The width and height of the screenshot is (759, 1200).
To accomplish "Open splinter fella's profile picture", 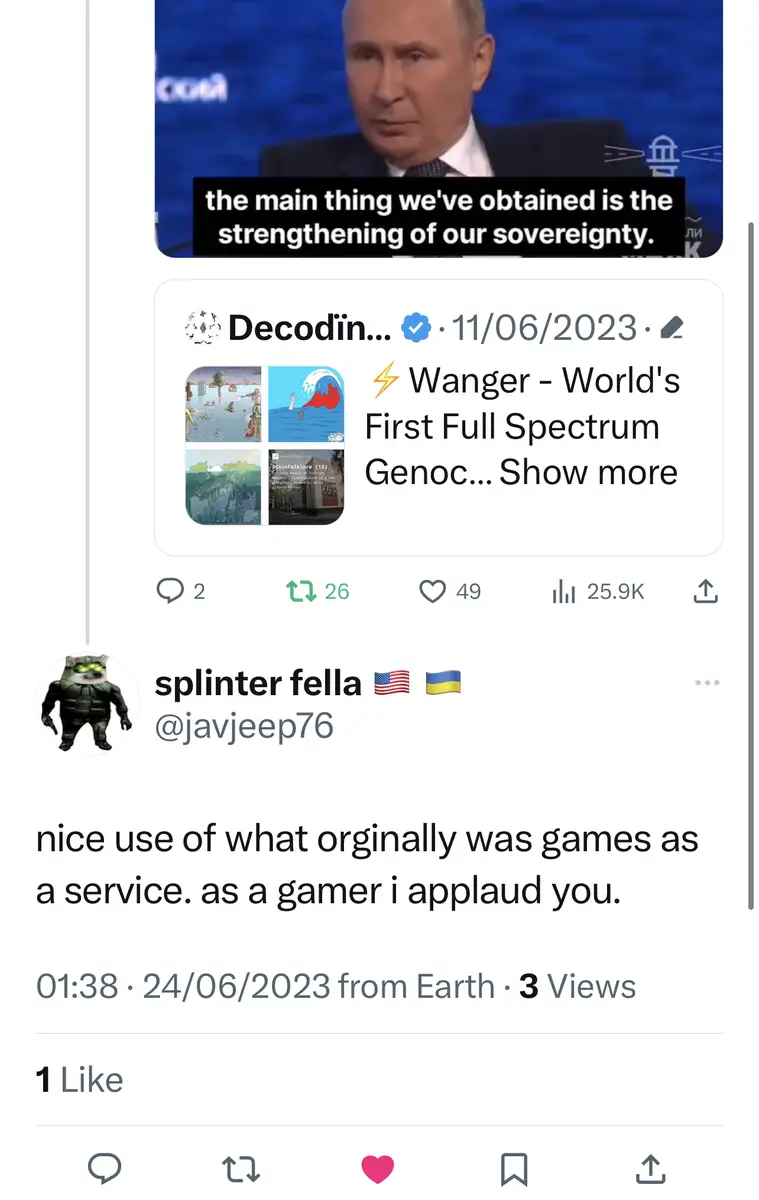I will pyautogui.click(x=86, y=704).
